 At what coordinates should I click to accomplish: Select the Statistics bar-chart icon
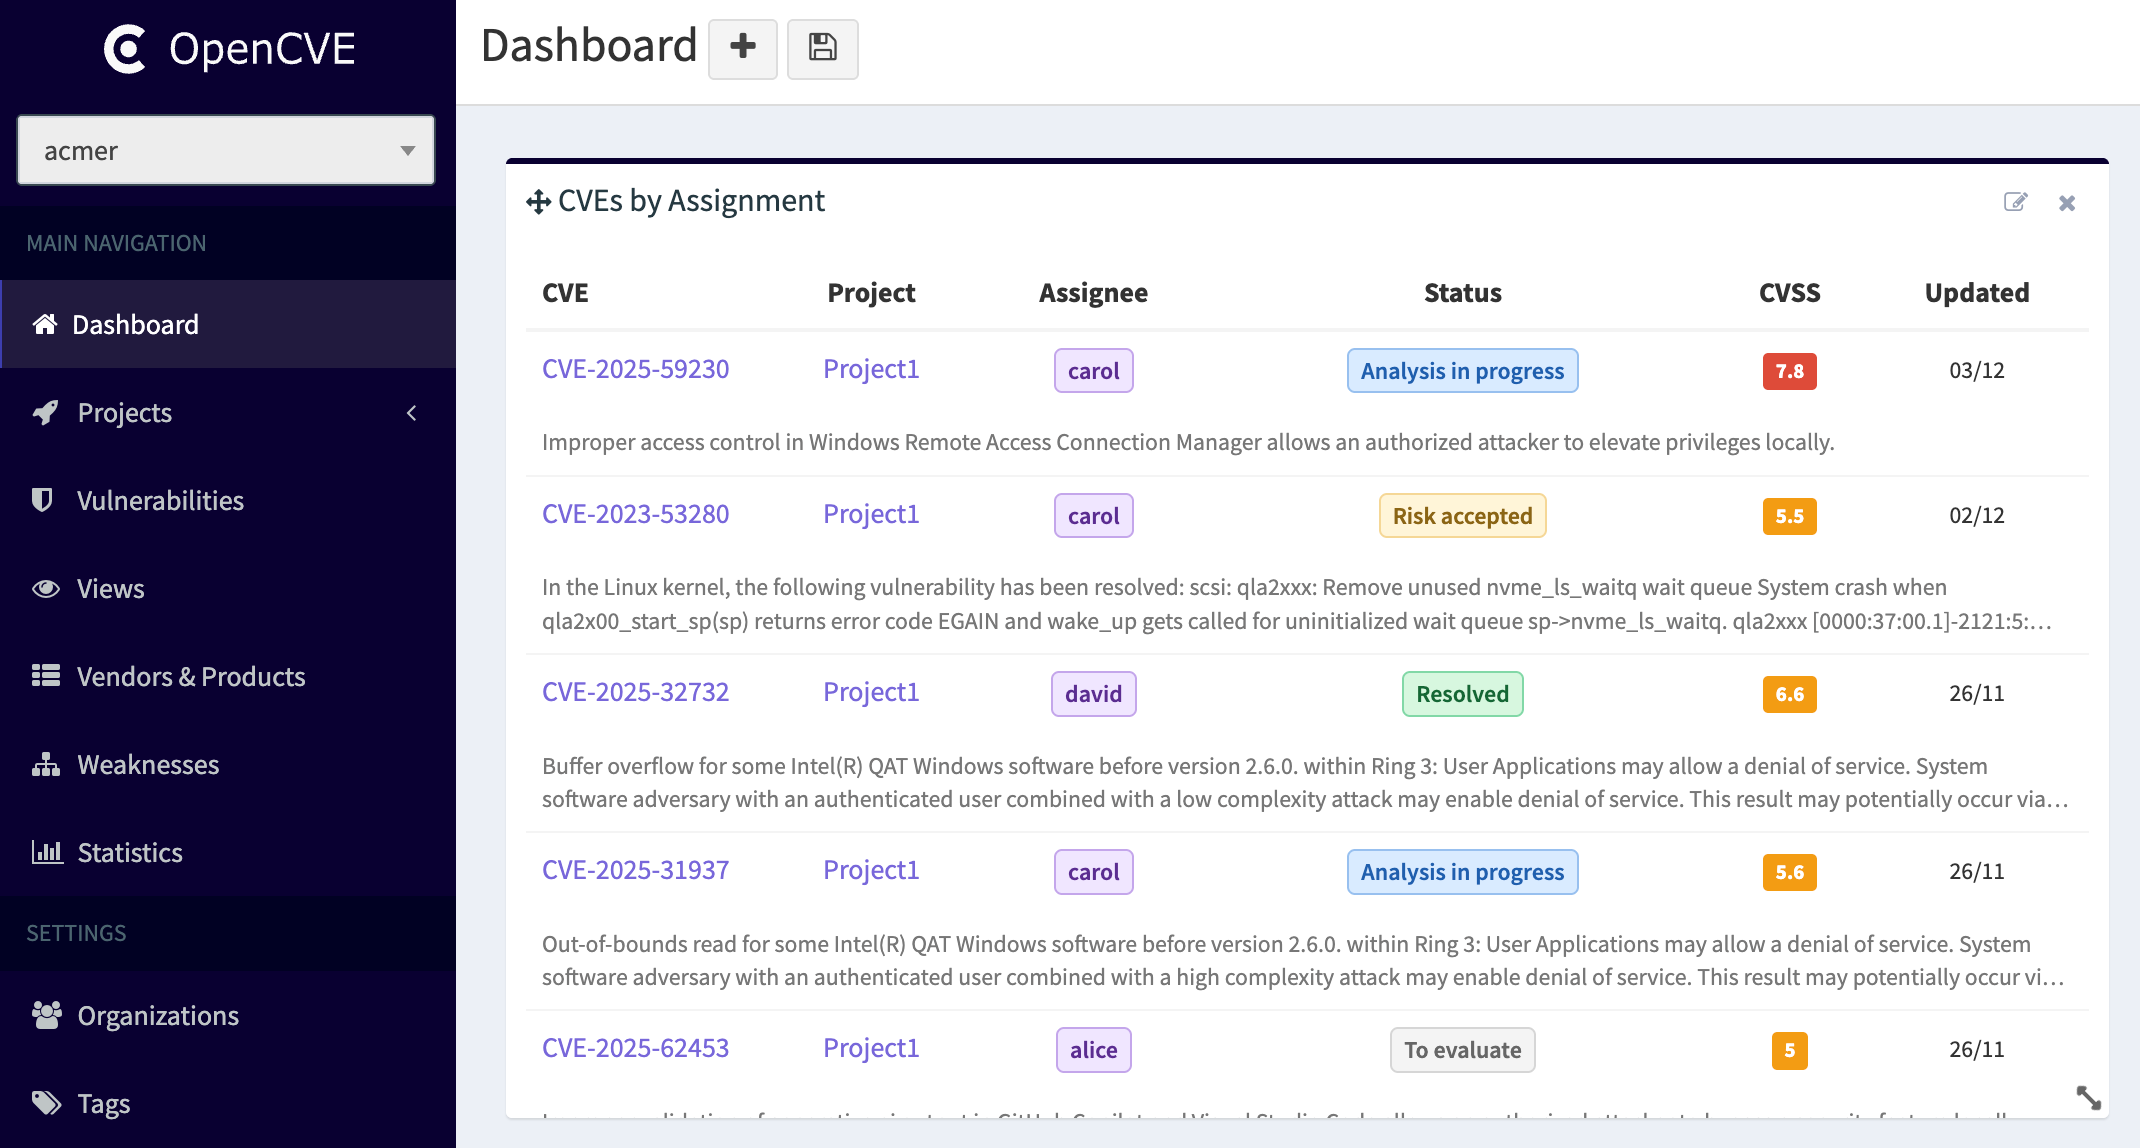[x=44, y=852]
